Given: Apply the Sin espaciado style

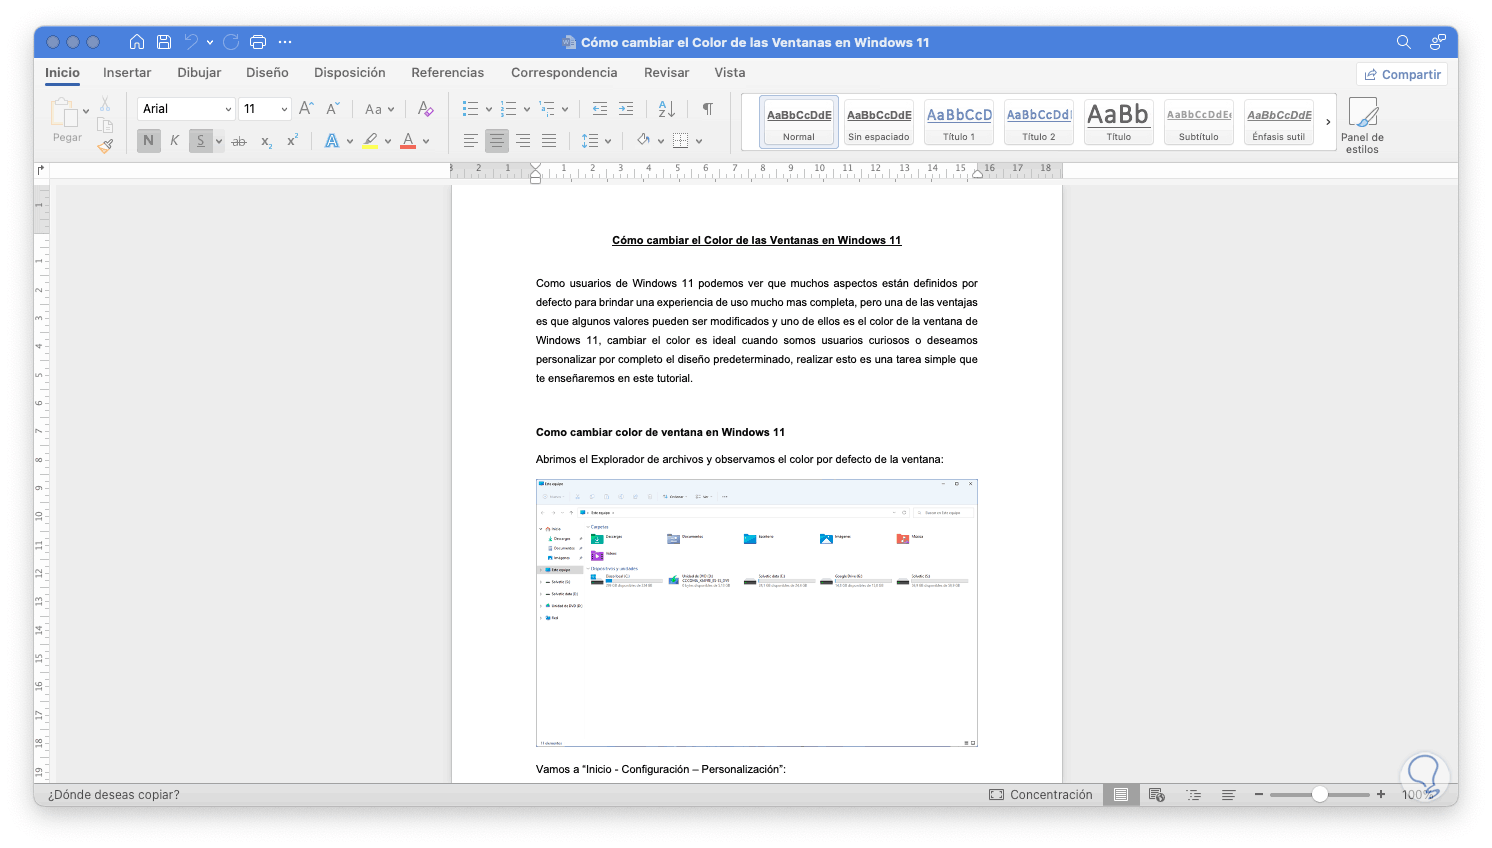Looking at the screenshot, I should point(879,122).
